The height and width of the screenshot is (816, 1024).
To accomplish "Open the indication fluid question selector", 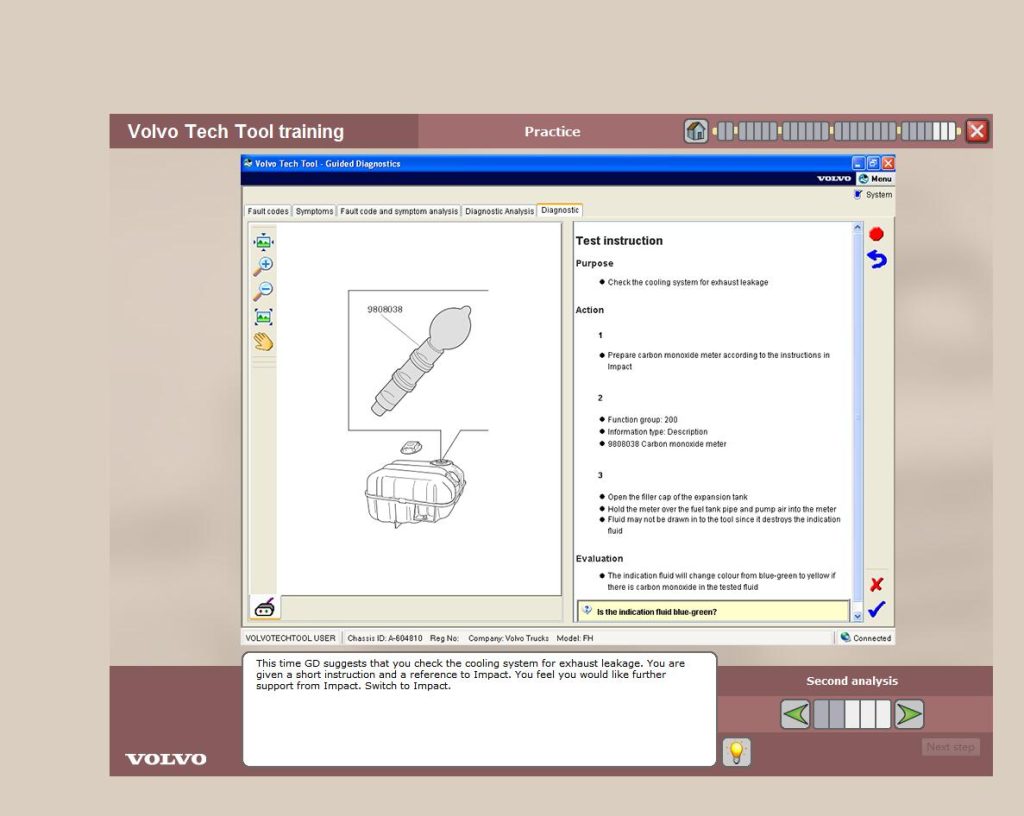I will point(712,610).
